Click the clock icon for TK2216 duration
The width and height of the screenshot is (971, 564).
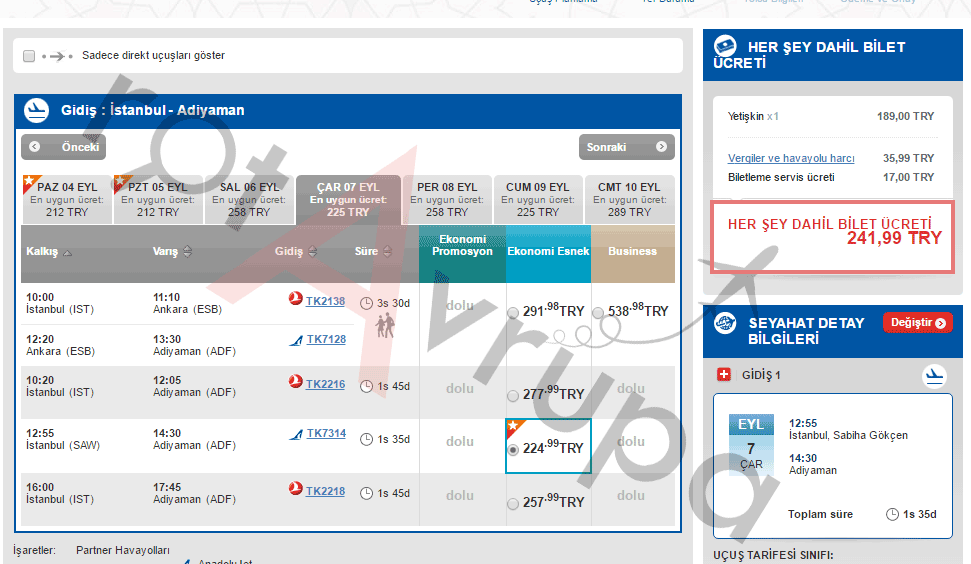coord(367,386)
